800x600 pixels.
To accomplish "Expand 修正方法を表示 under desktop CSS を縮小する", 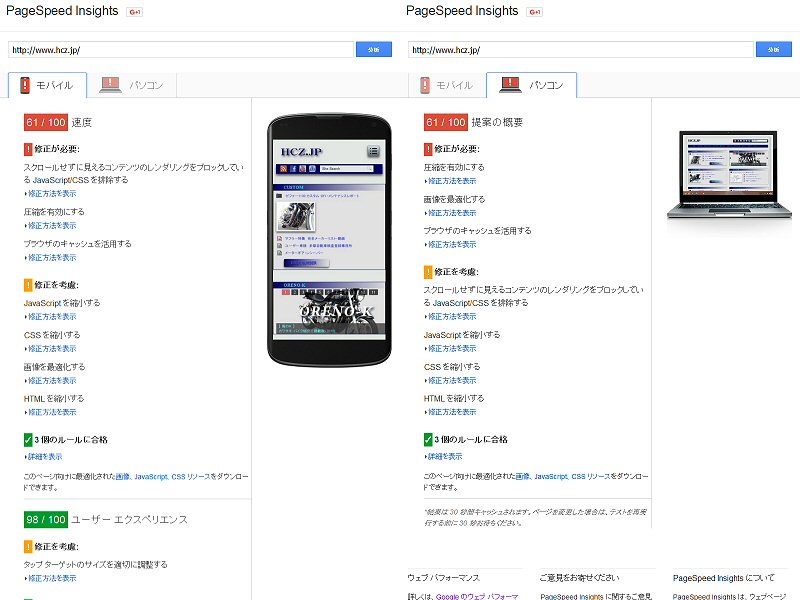I will [452, 381].
